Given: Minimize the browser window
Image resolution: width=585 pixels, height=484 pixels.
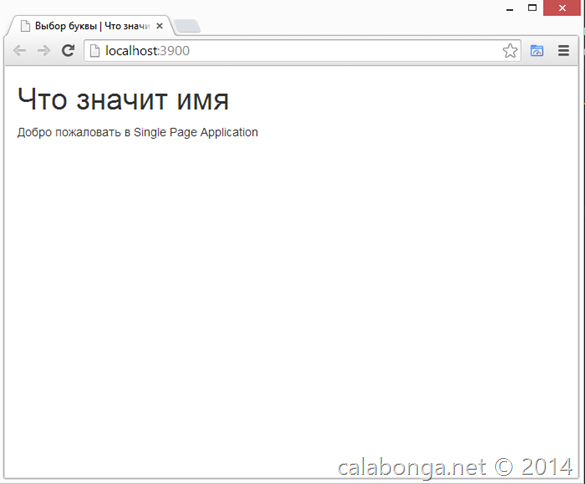Looking at the screenshot, I should click(x=510, y=9).
